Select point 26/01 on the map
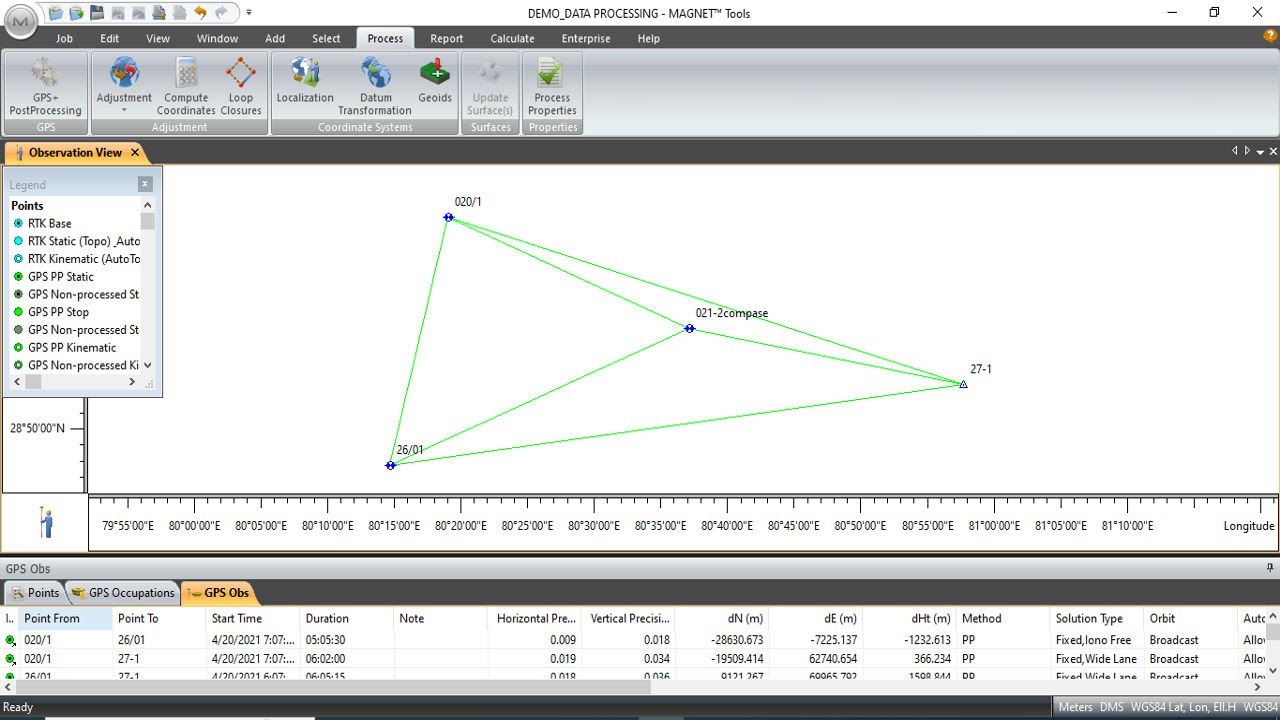The width and height of the screenshot is (1280, 720). click(x=391, y=465)
